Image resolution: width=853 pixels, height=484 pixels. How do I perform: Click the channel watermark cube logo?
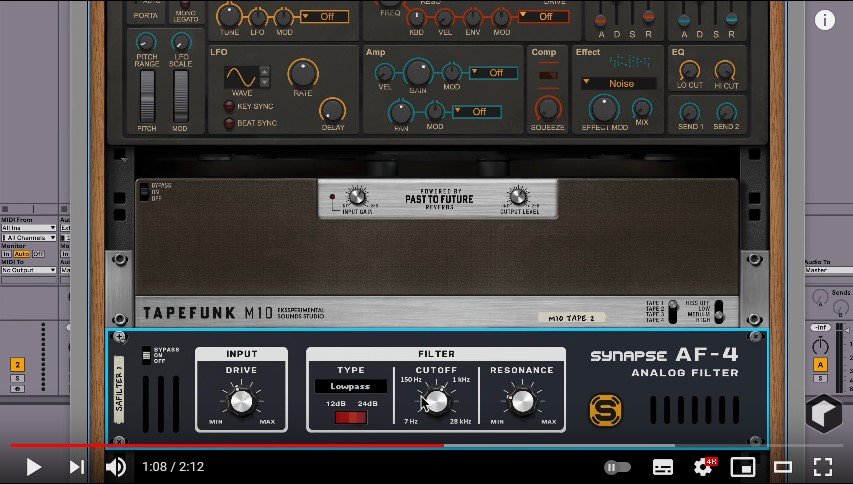pyautogui.click(x=824, y=413)
